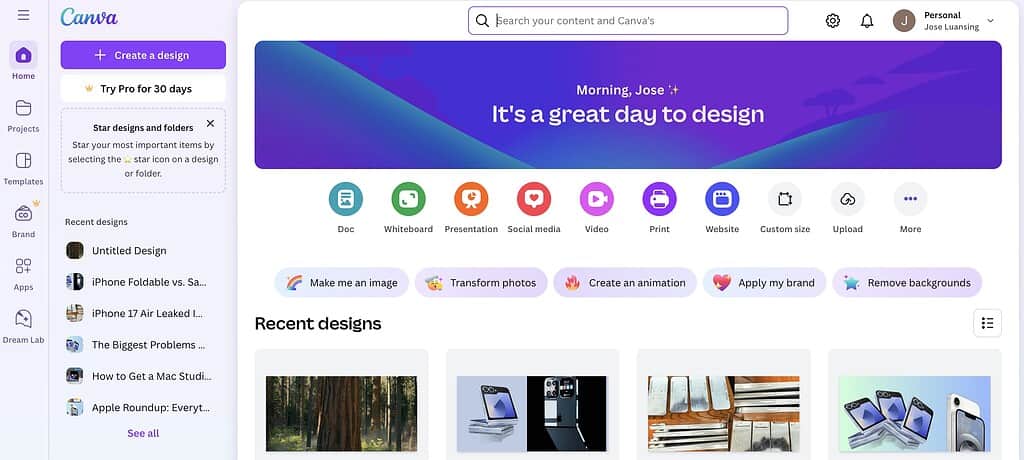Go to Projects in the sidebar
This screenshot has height=460, width=1024.
pyautogui.click(x=24, y=116)
